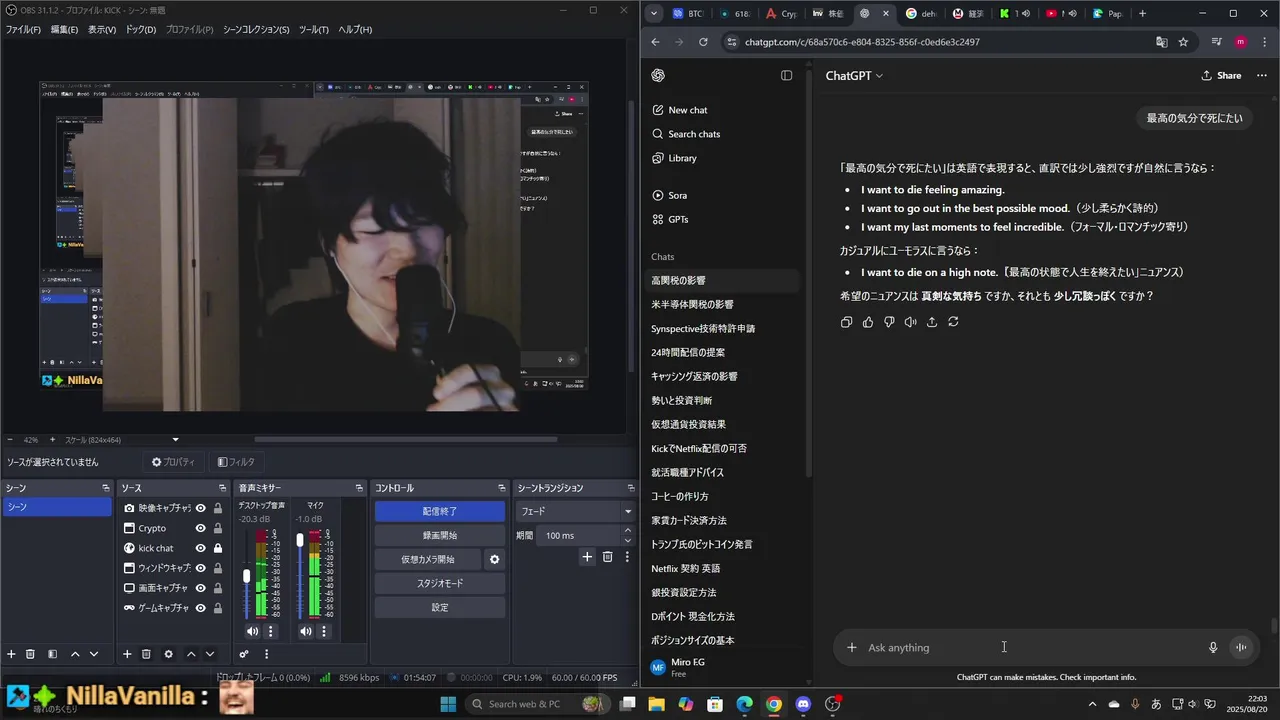Move source up in OBS sources list

coord(191,654)
